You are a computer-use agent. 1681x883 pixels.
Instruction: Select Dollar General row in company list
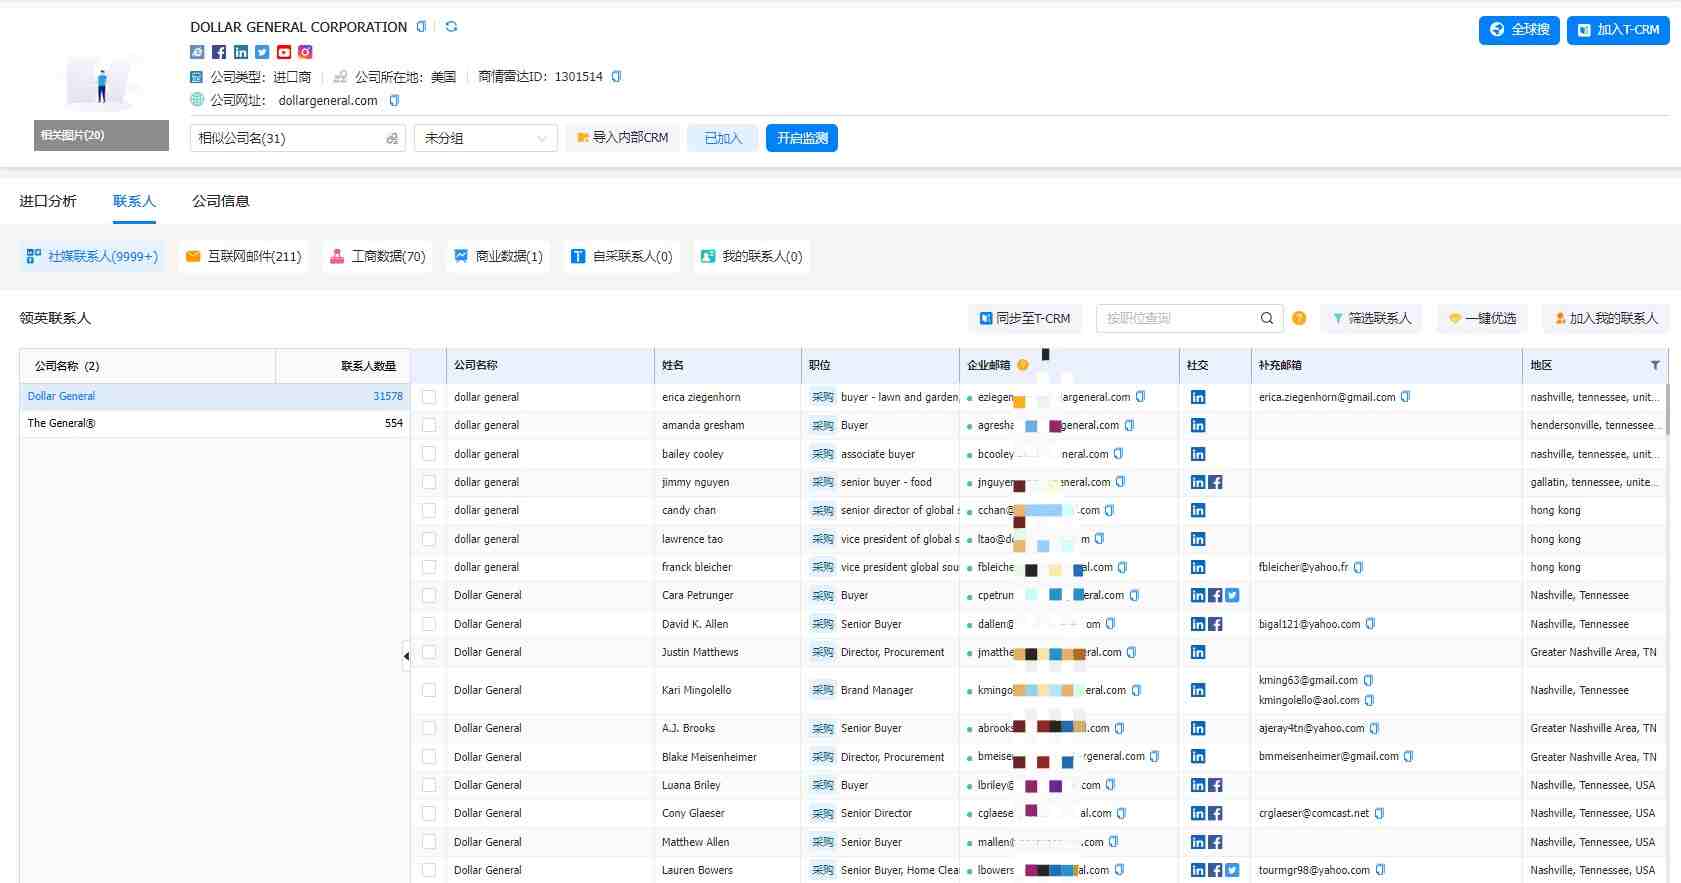[215, 396]
